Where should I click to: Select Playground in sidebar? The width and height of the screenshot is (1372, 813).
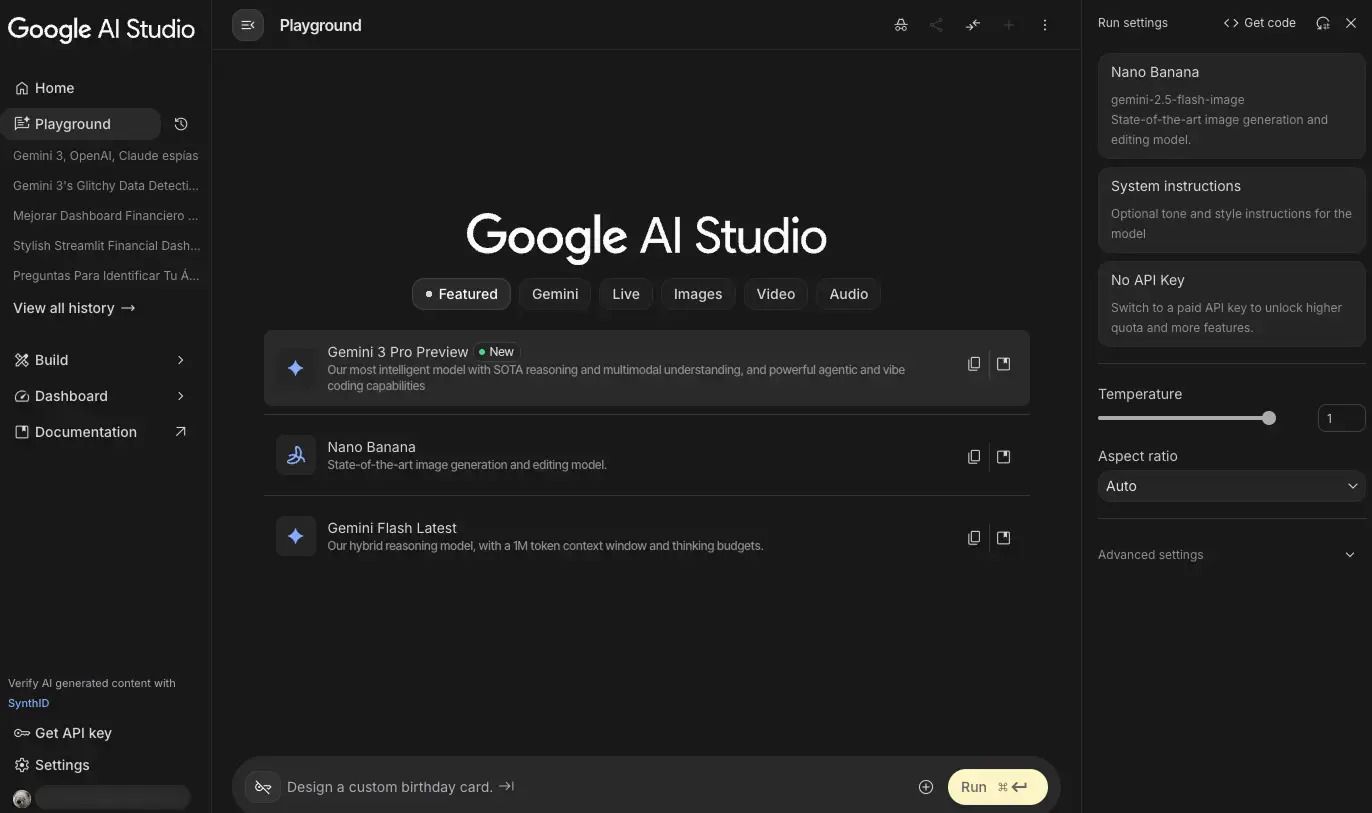point(80,124)
